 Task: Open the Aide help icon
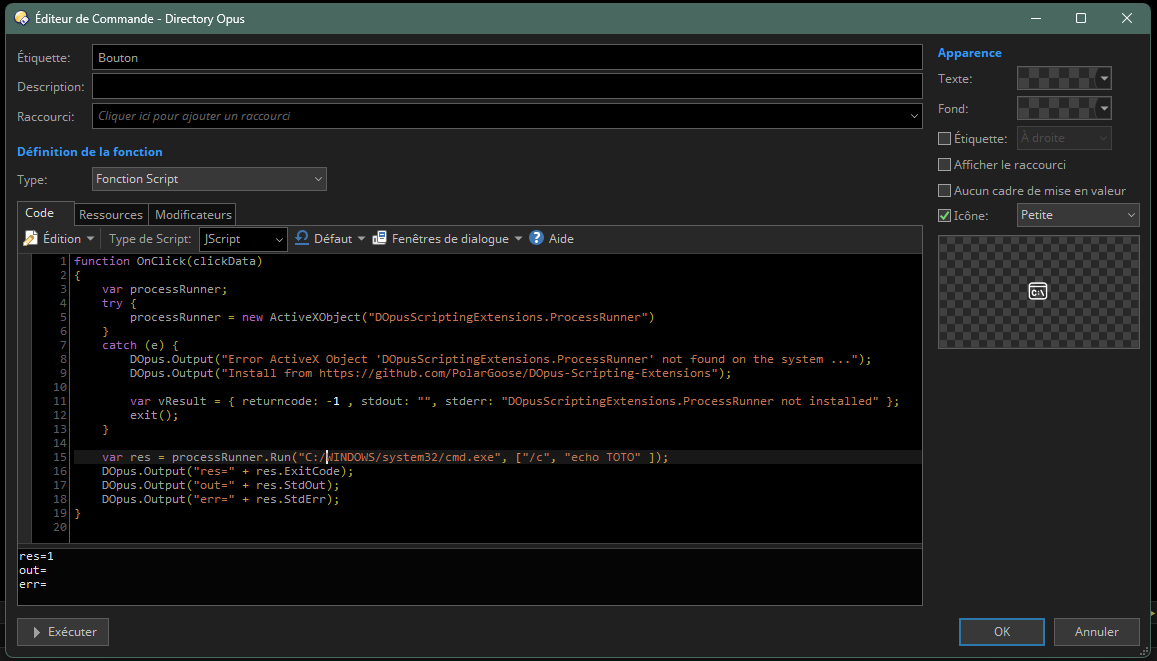(x=536, y=238)
